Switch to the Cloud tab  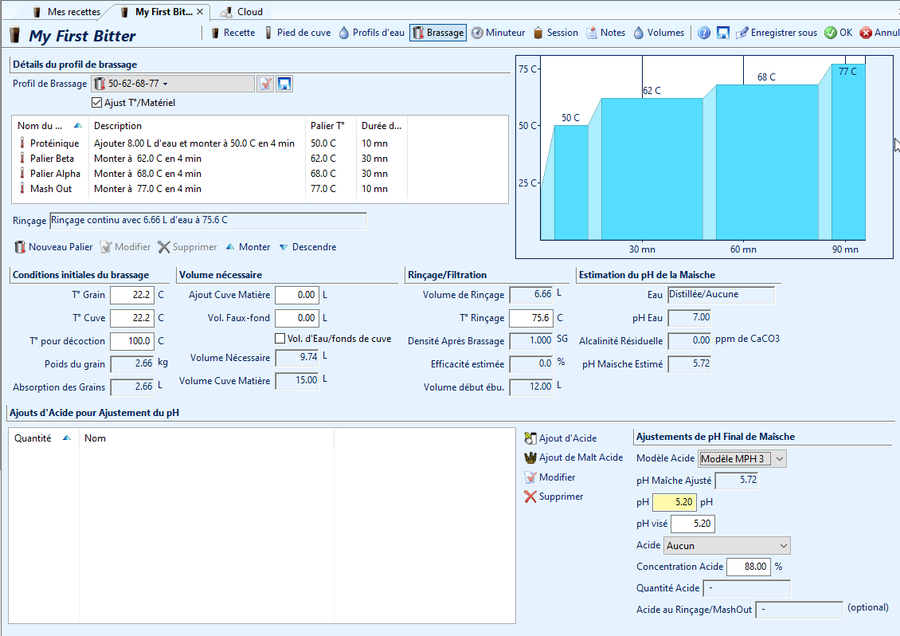click(241, 12)
